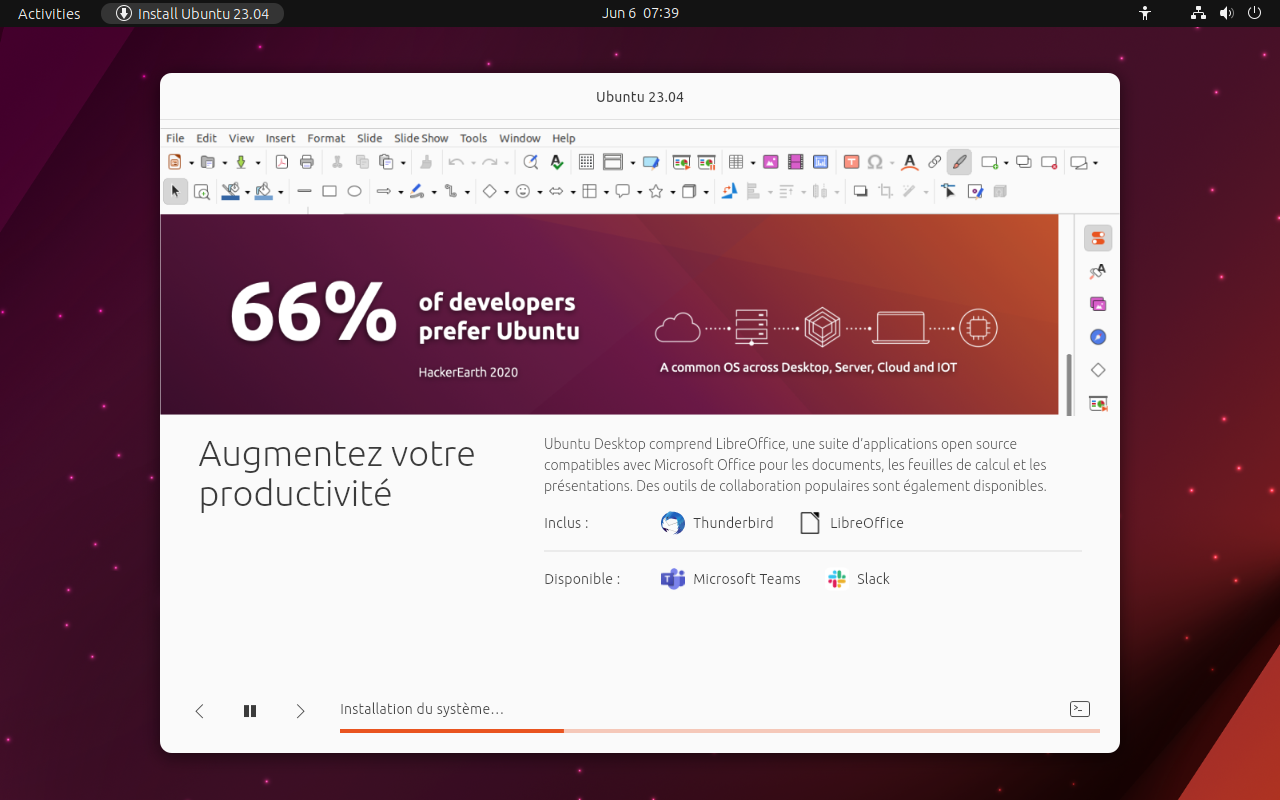Click the Insert Audio or Video icon
1280x800 pixels.
[796, 162]
